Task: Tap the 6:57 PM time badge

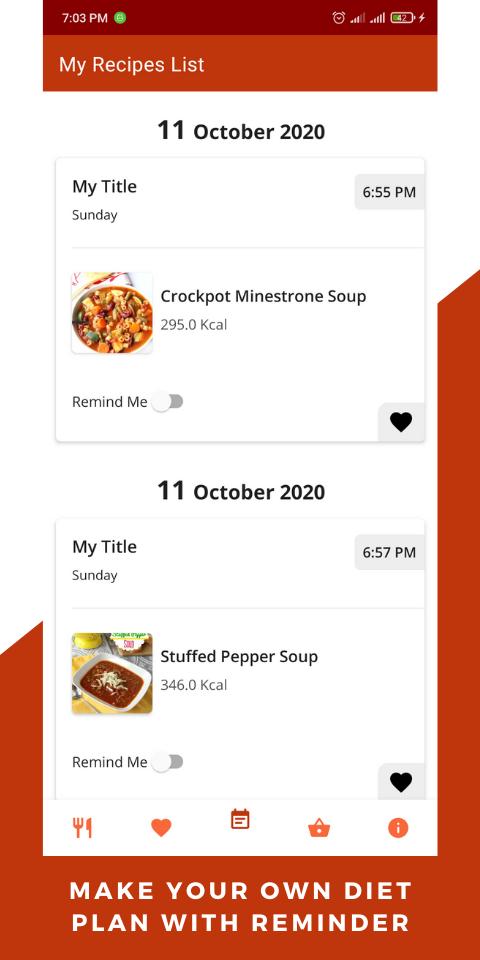Action: (x=389, y=552)
